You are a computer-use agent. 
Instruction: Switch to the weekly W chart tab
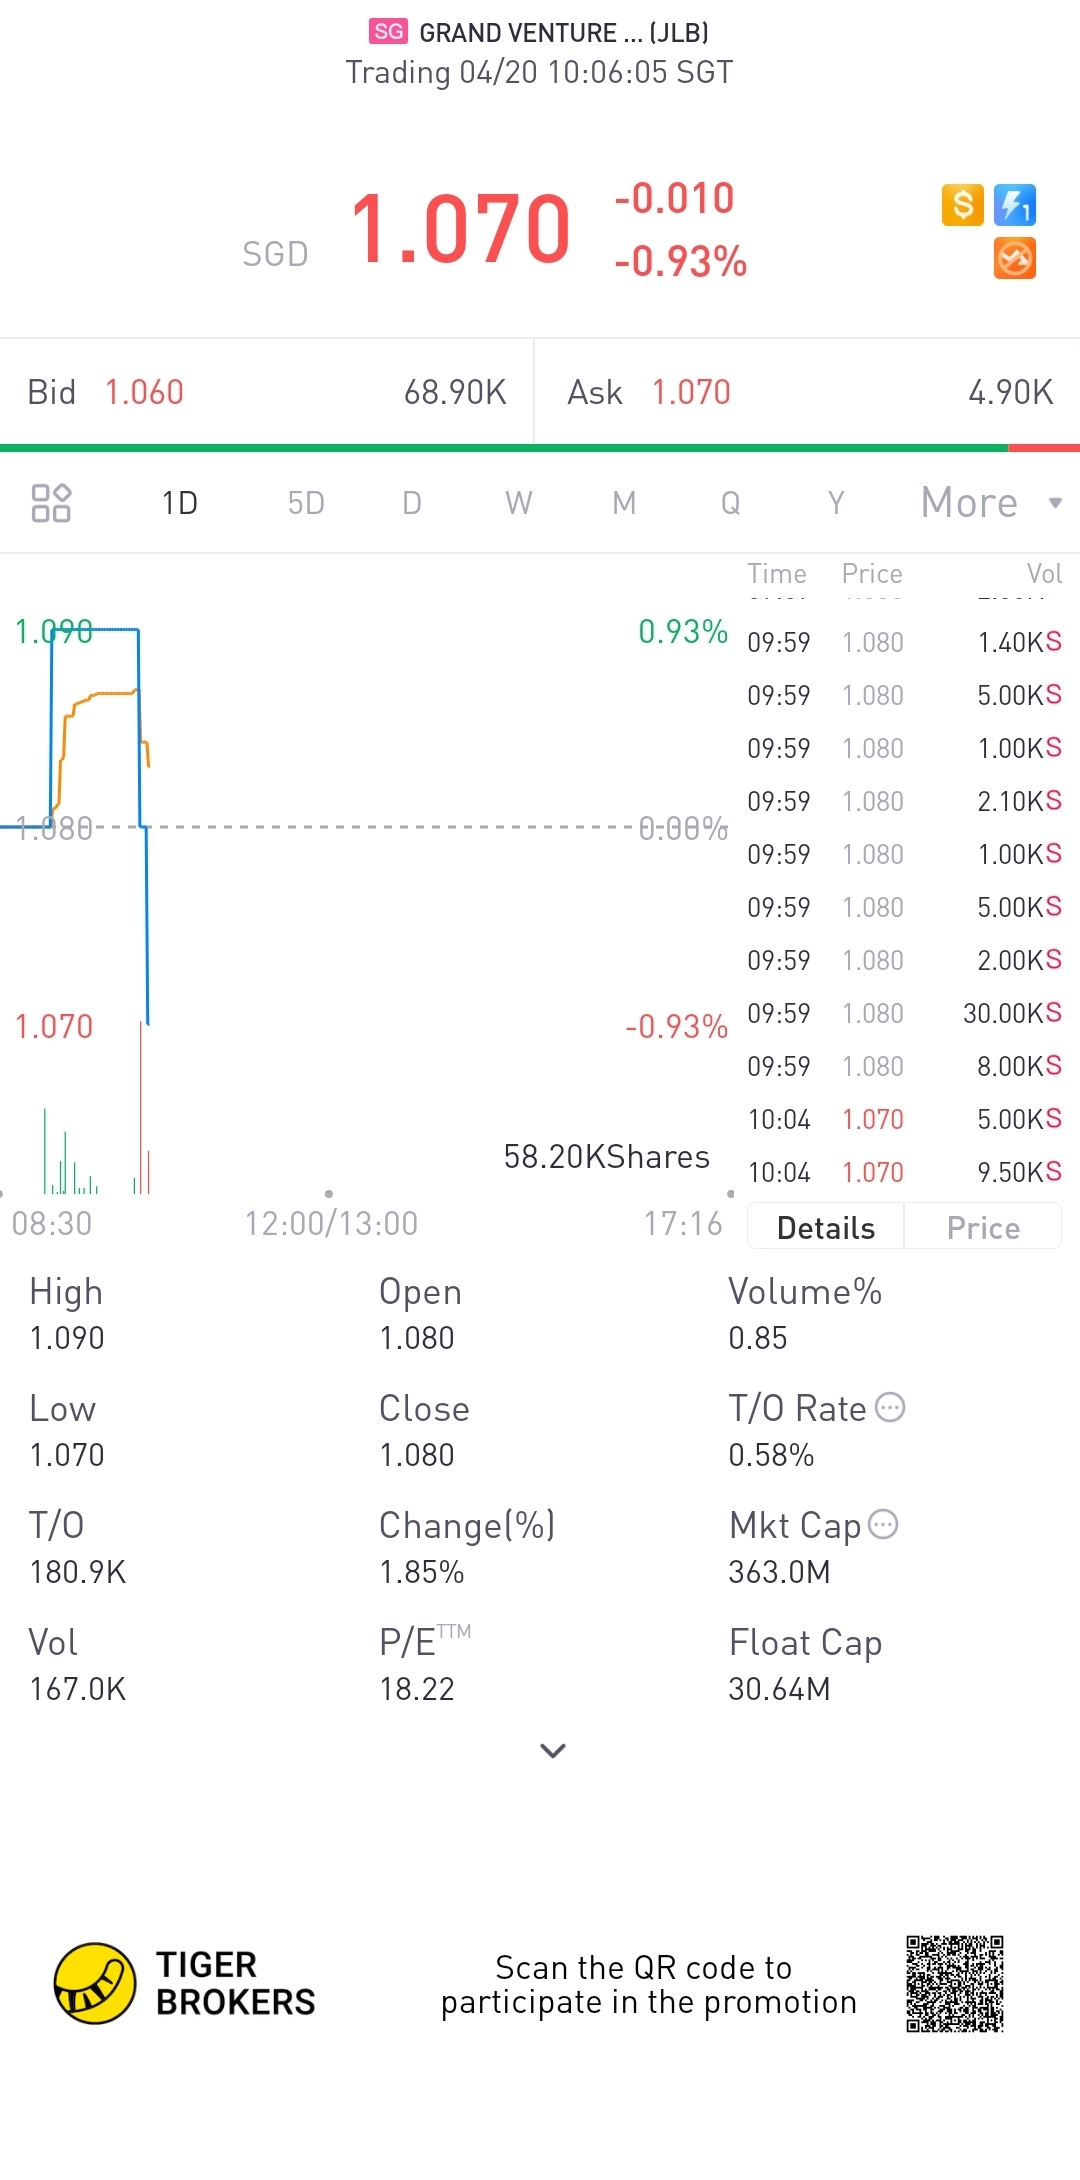[x=518, y=503]
